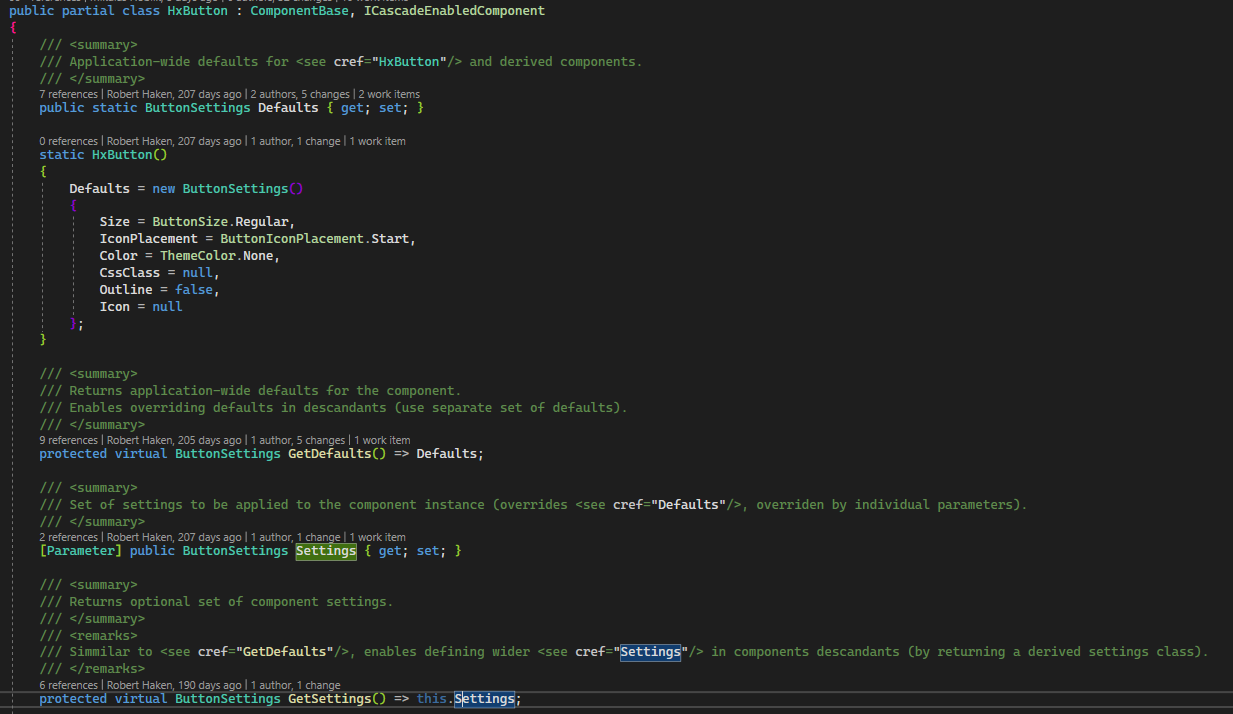Click "ButtonIconPlacement" type name

pyautogui.click(x=292, y=239)
